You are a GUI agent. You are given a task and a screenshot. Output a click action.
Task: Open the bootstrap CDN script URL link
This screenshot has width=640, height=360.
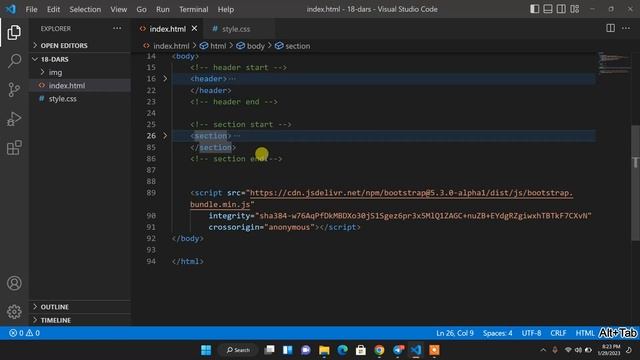[411, 193]
